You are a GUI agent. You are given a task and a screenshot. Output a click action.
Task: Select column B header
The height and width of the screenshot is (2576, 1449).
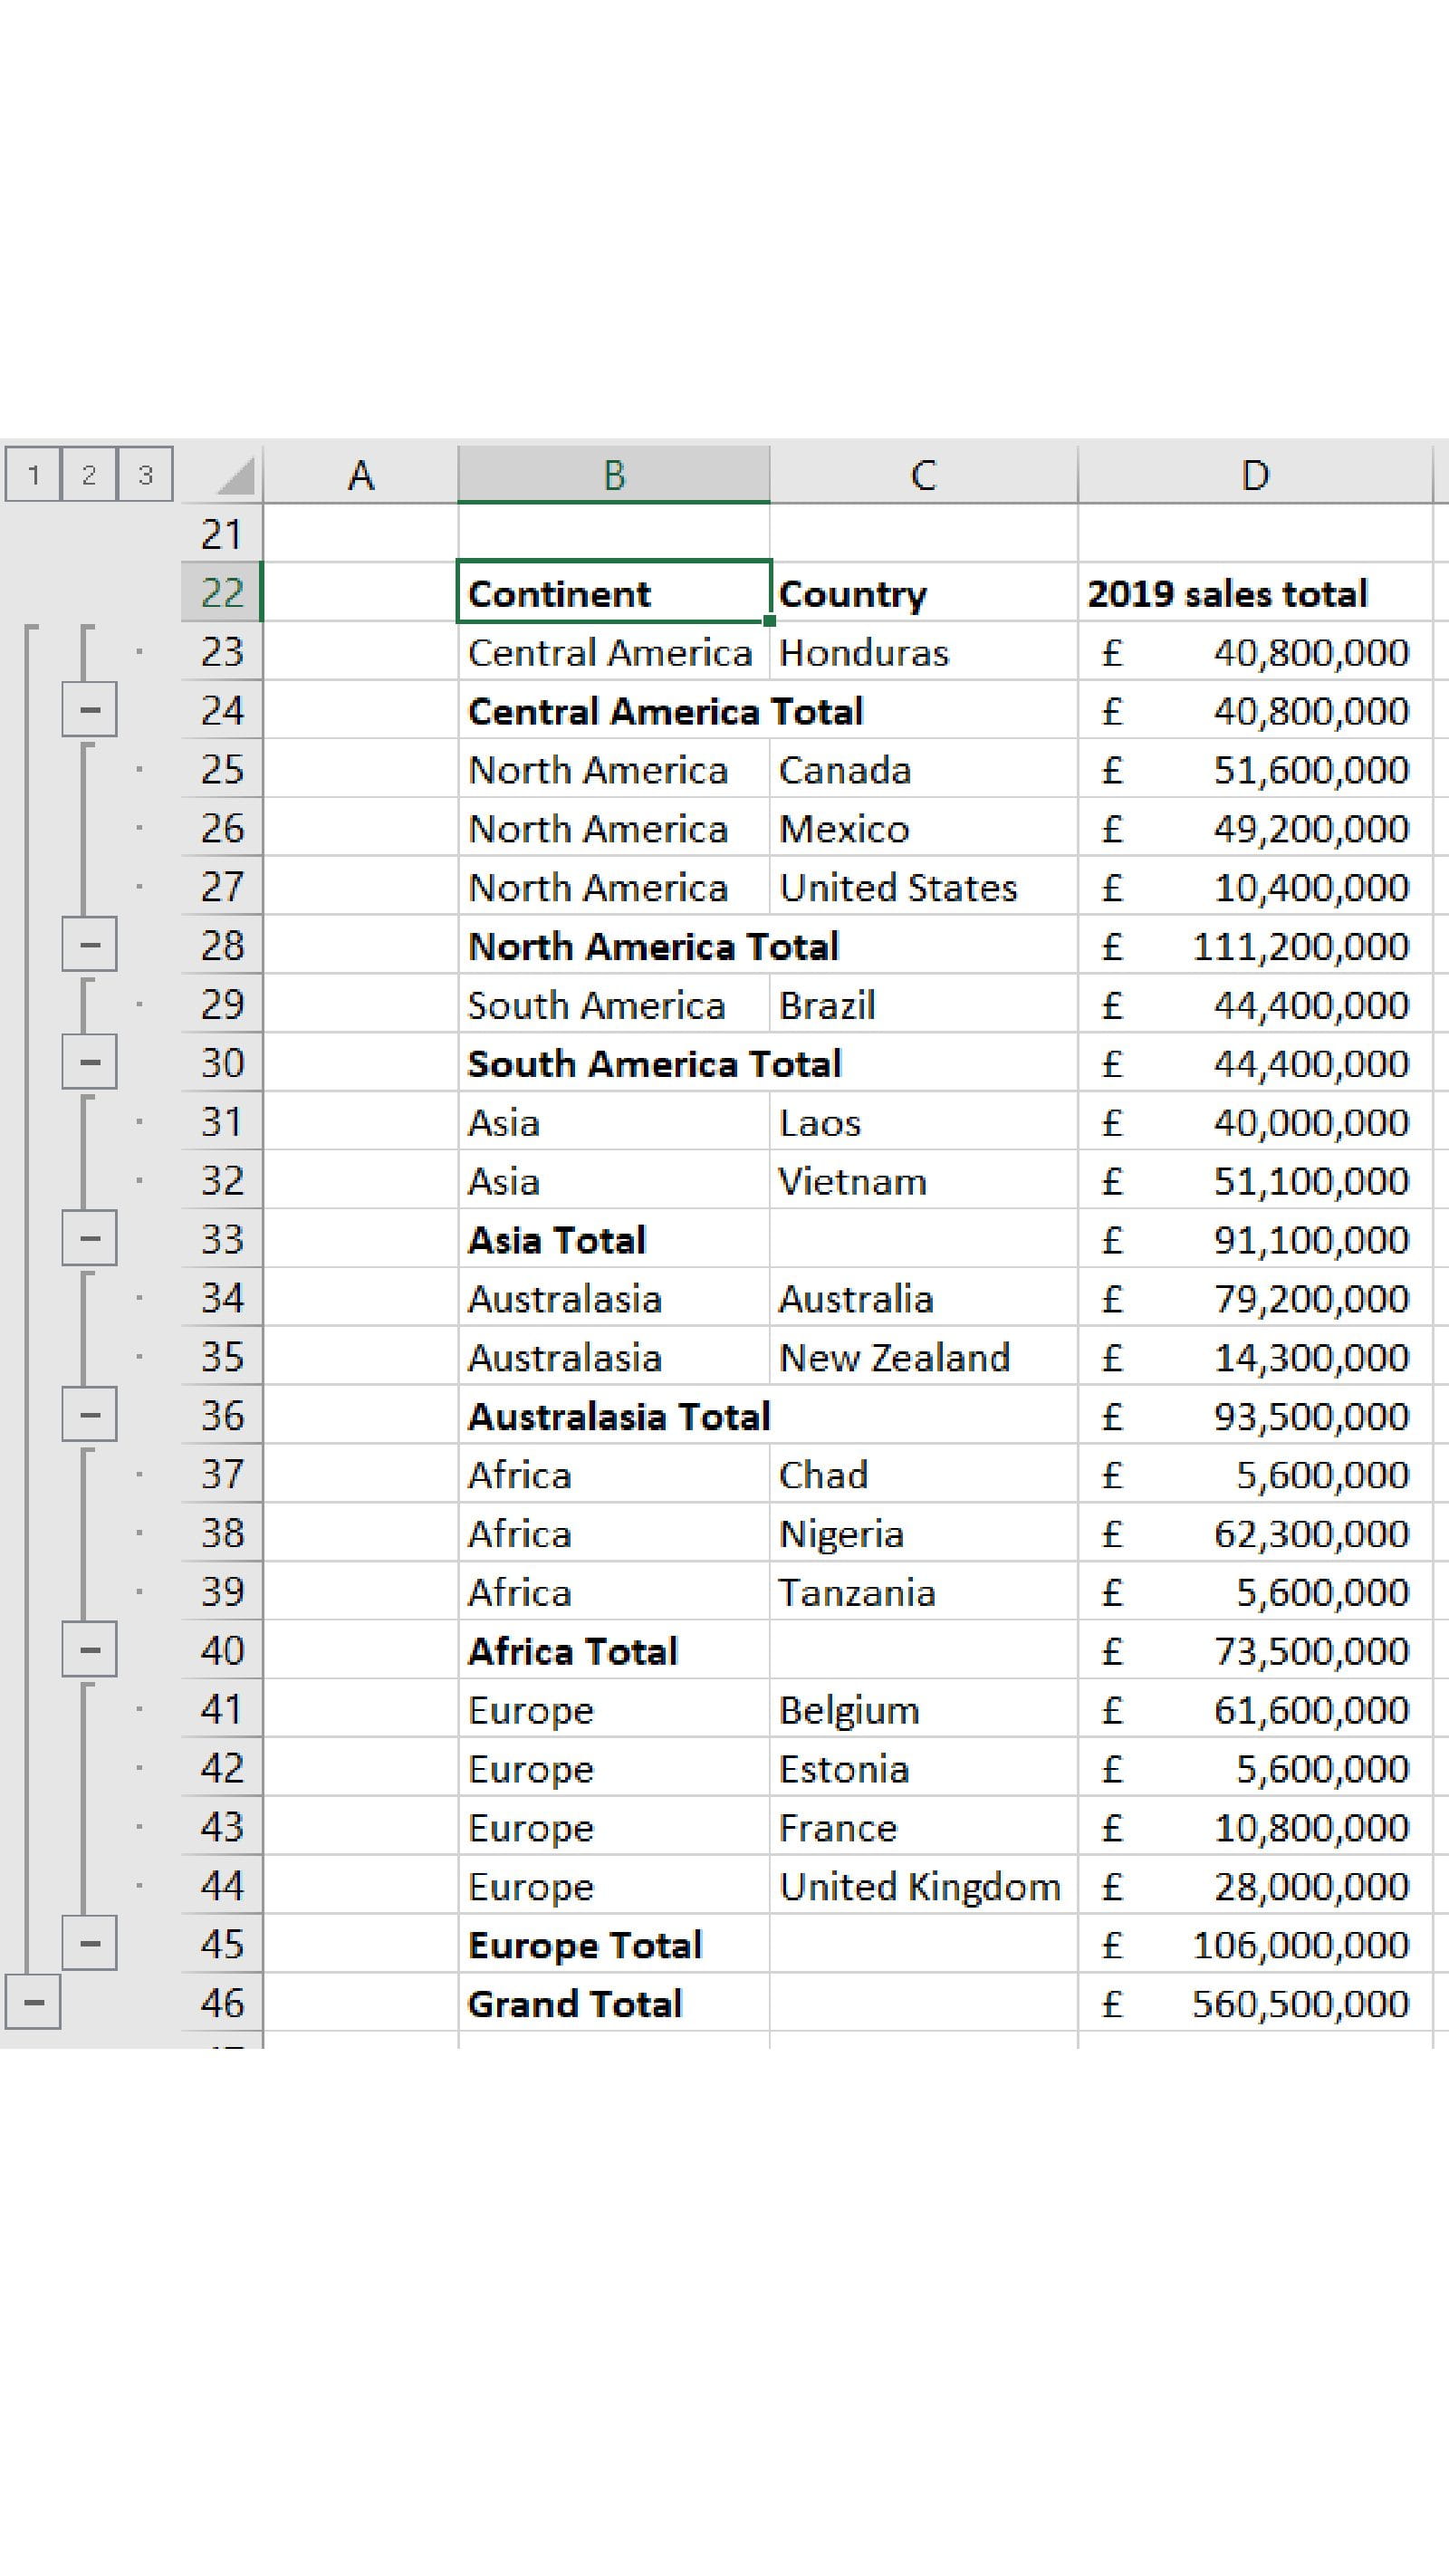coord(614,475)
